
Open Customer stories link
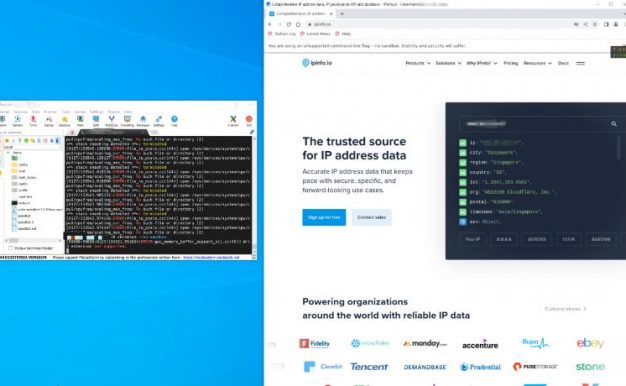(x=565, y=309)
